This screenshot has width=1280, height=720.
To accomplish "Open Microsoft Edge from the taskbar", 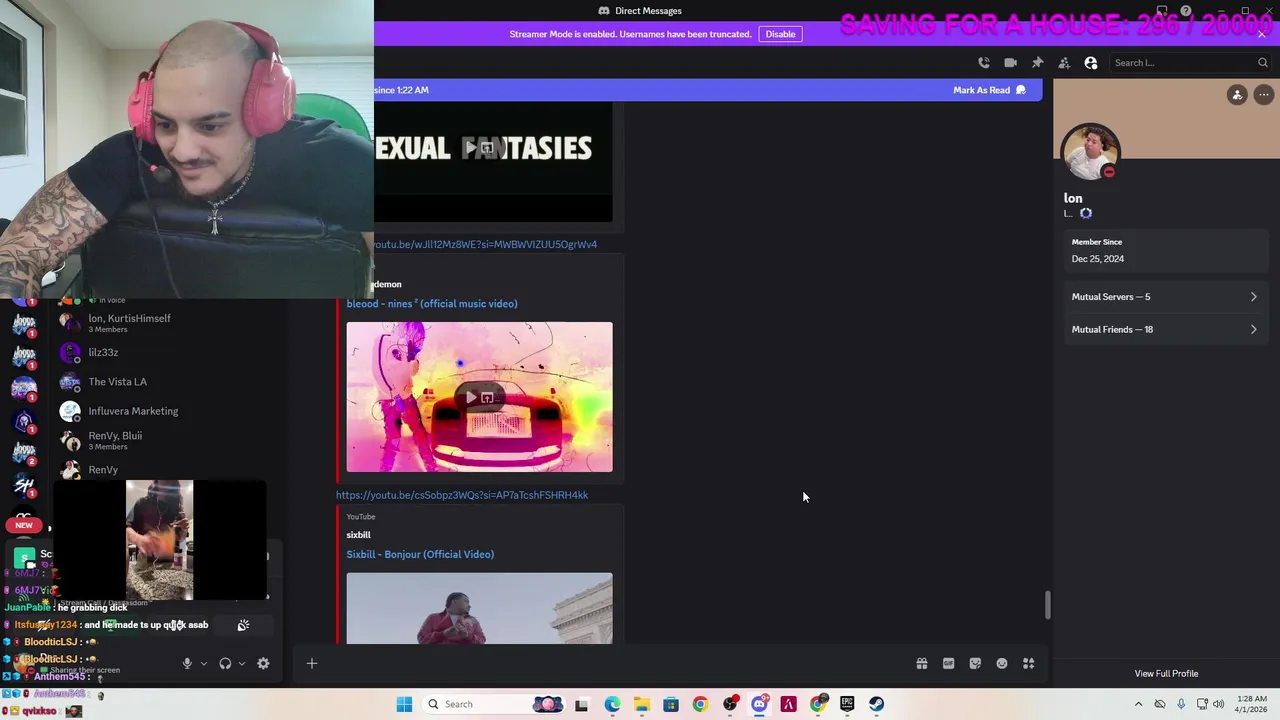I will coord(612,704).
